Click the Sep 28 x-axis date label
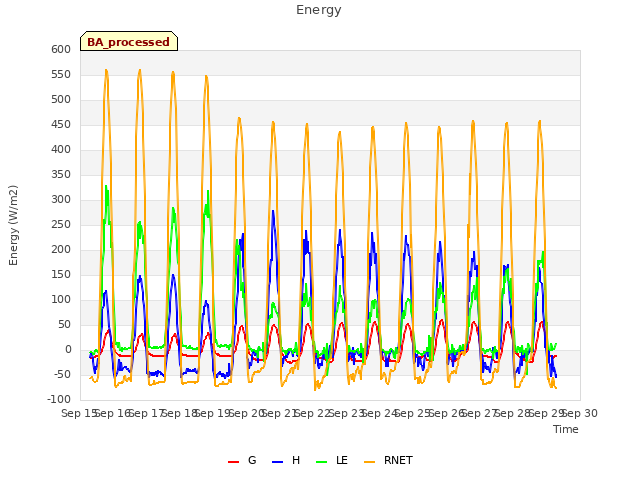Viewport: 640px width, 480px height. tap(513, 413)
